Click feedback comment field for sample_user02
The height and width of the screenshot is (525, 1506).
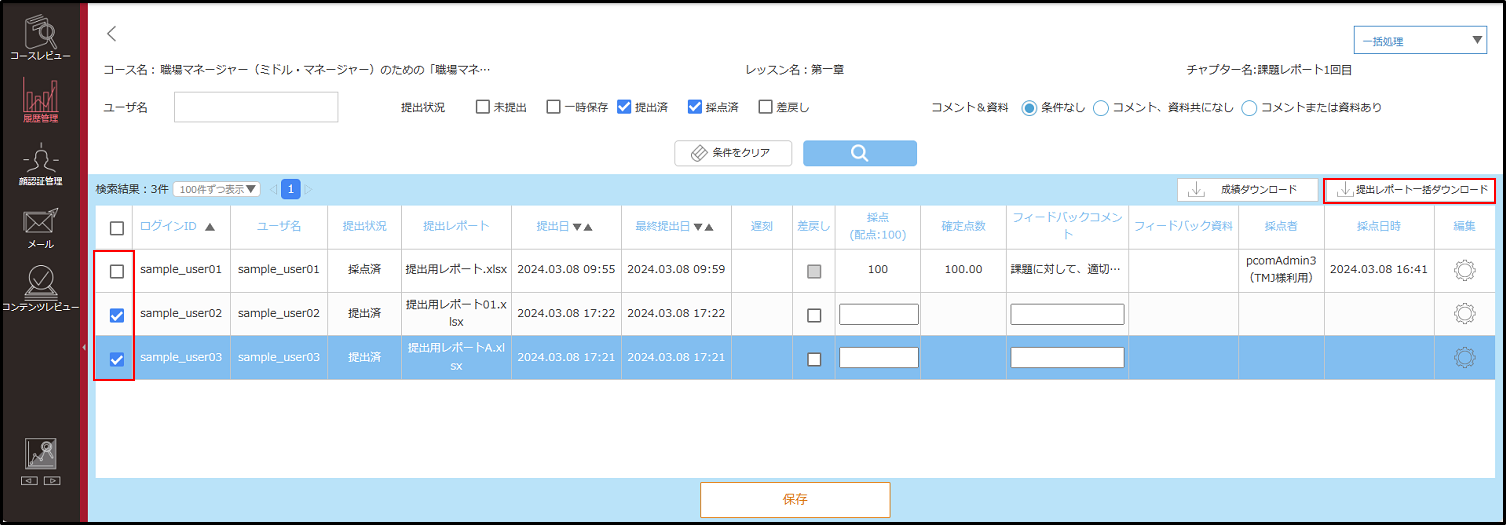pyautogui.click(x=1067, y=314)
